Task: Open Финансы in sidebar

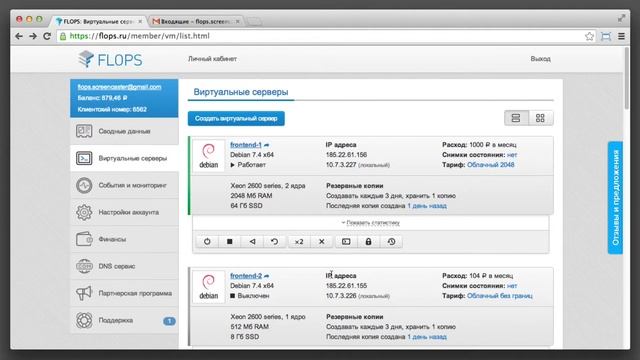Action: coord(124,239)
